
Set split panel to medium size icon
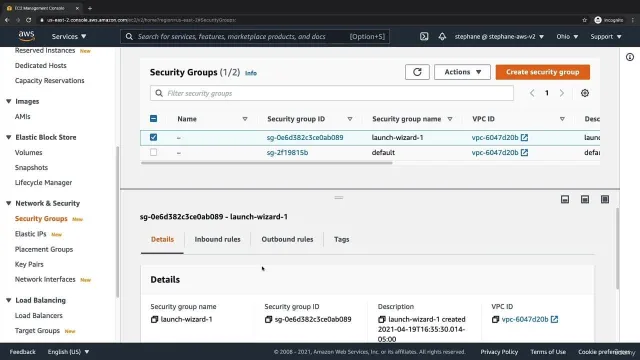pos(585,199)
